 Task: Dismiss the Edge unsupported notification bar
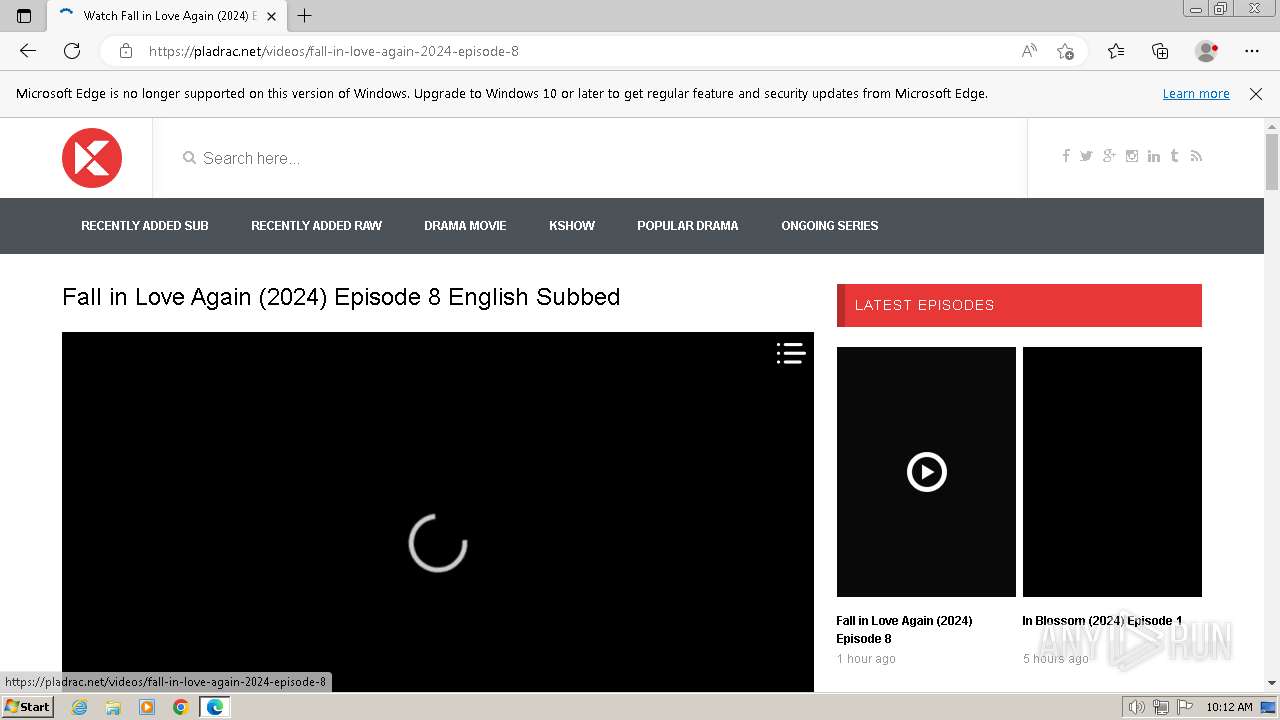[1256, 94]
